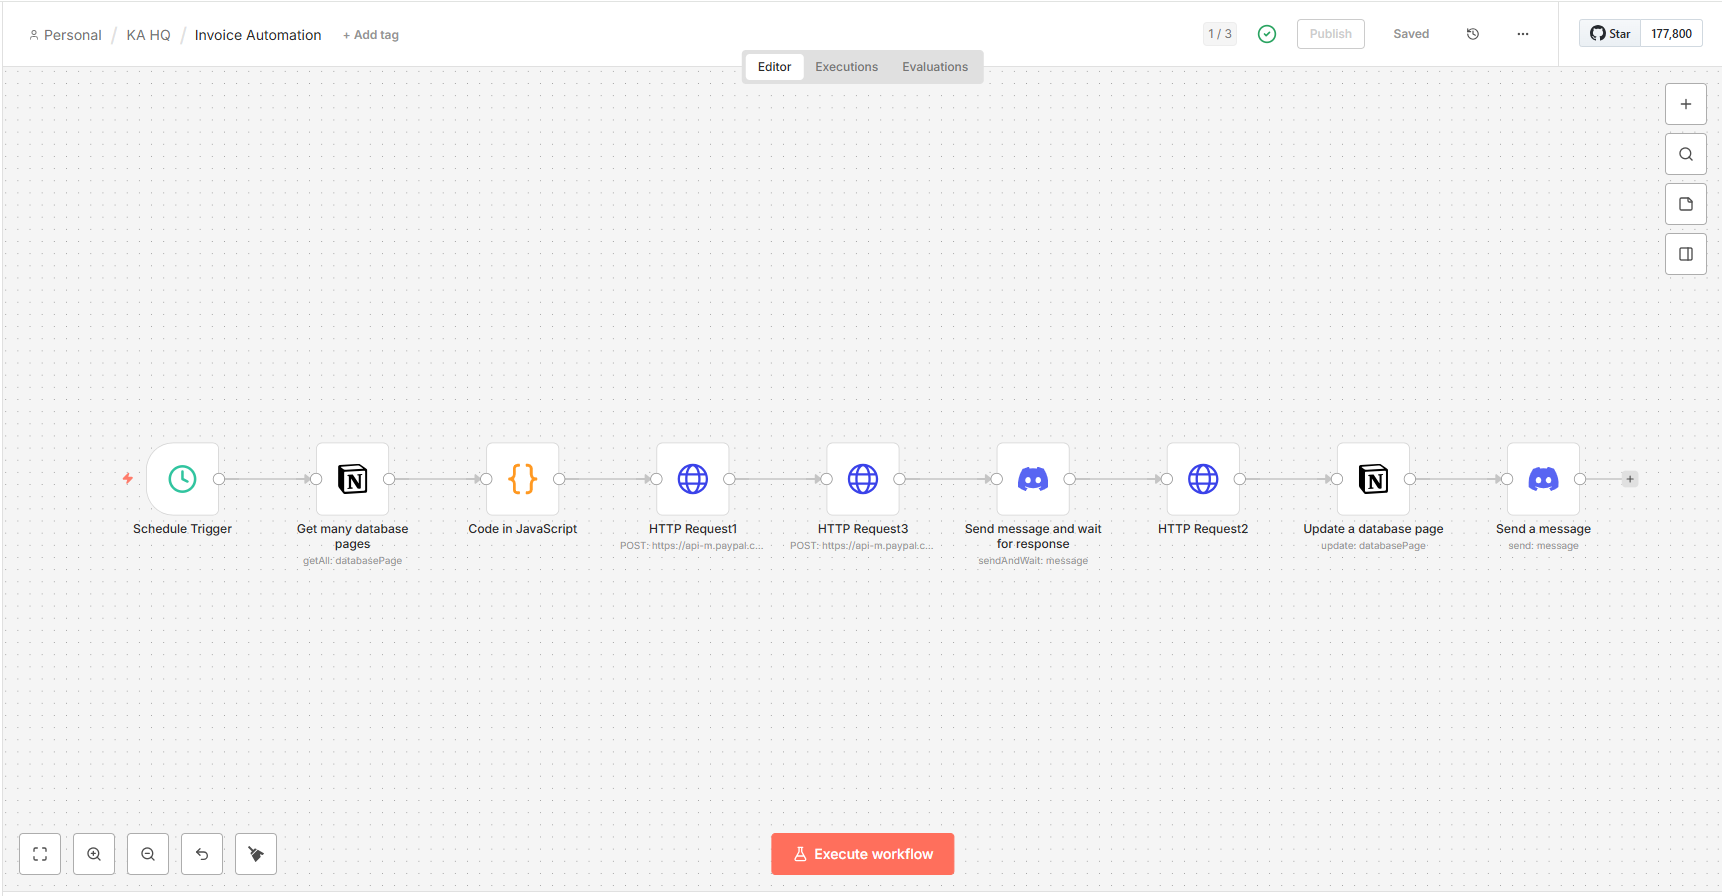Fit workflow to view
1722x896 pixels.
coord(40,854)
